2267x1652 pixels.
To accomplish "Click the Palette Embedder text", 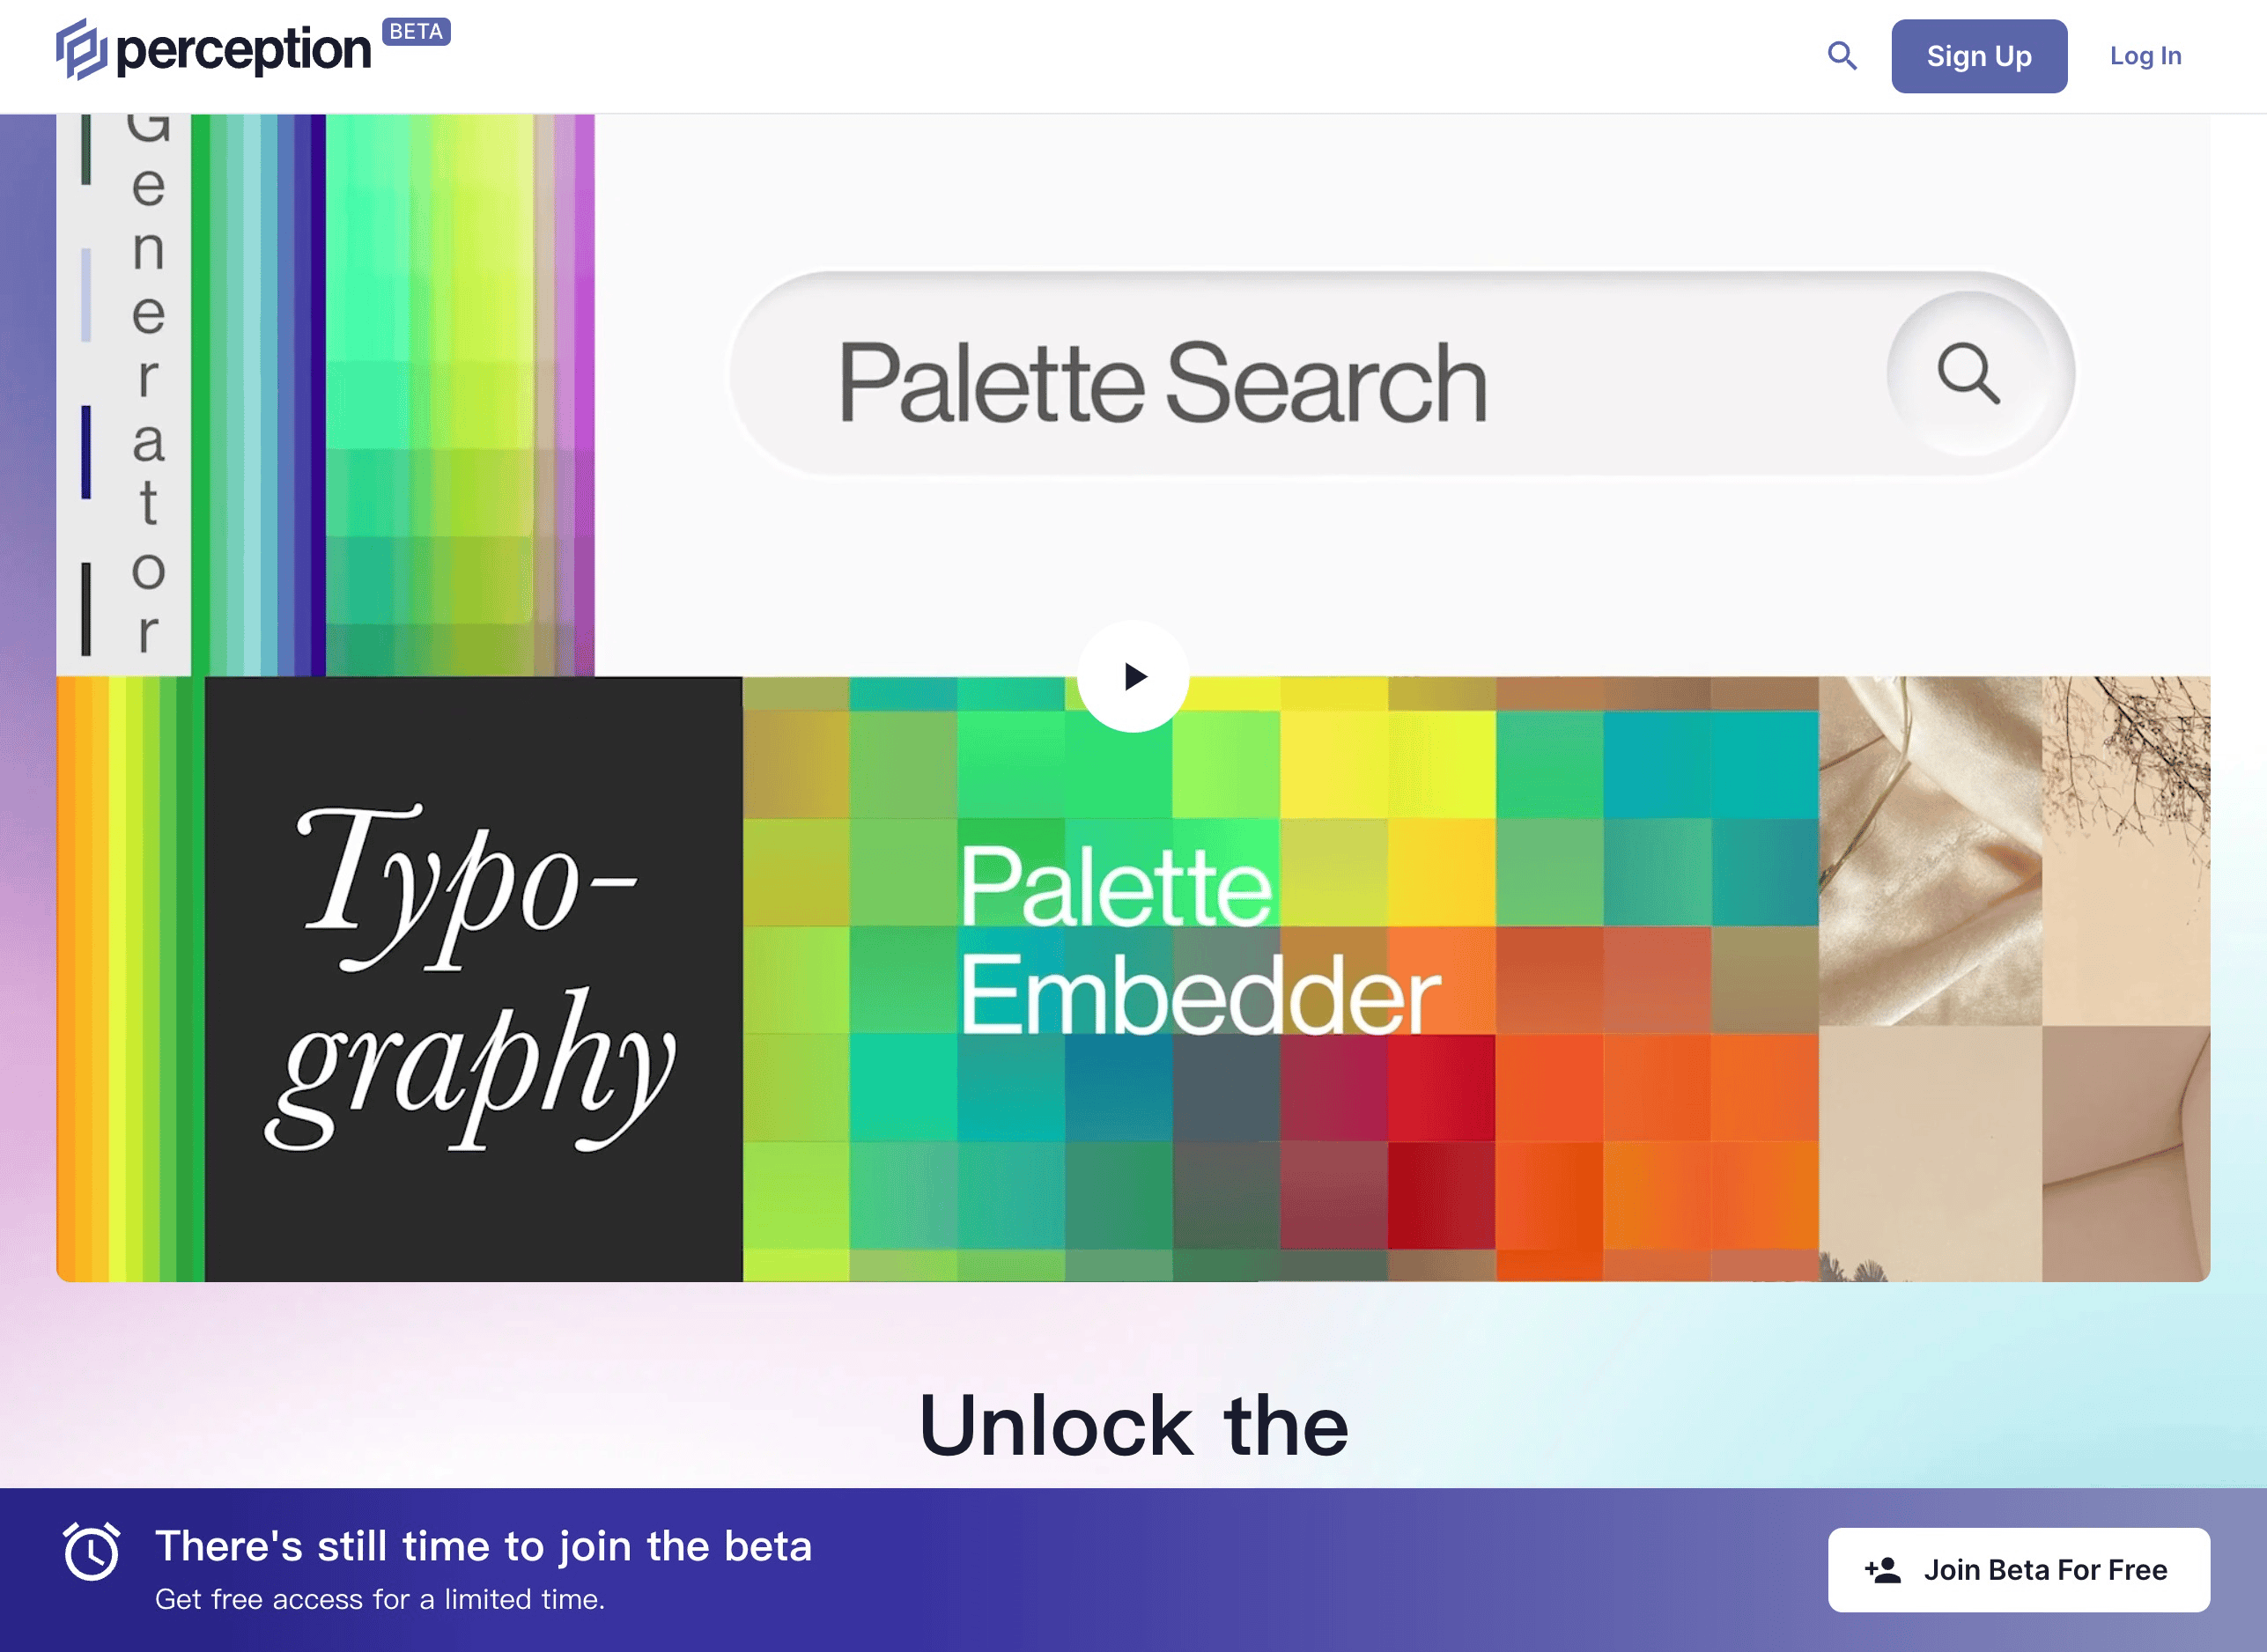I will pyautogui.click(x=1199, y=940).
